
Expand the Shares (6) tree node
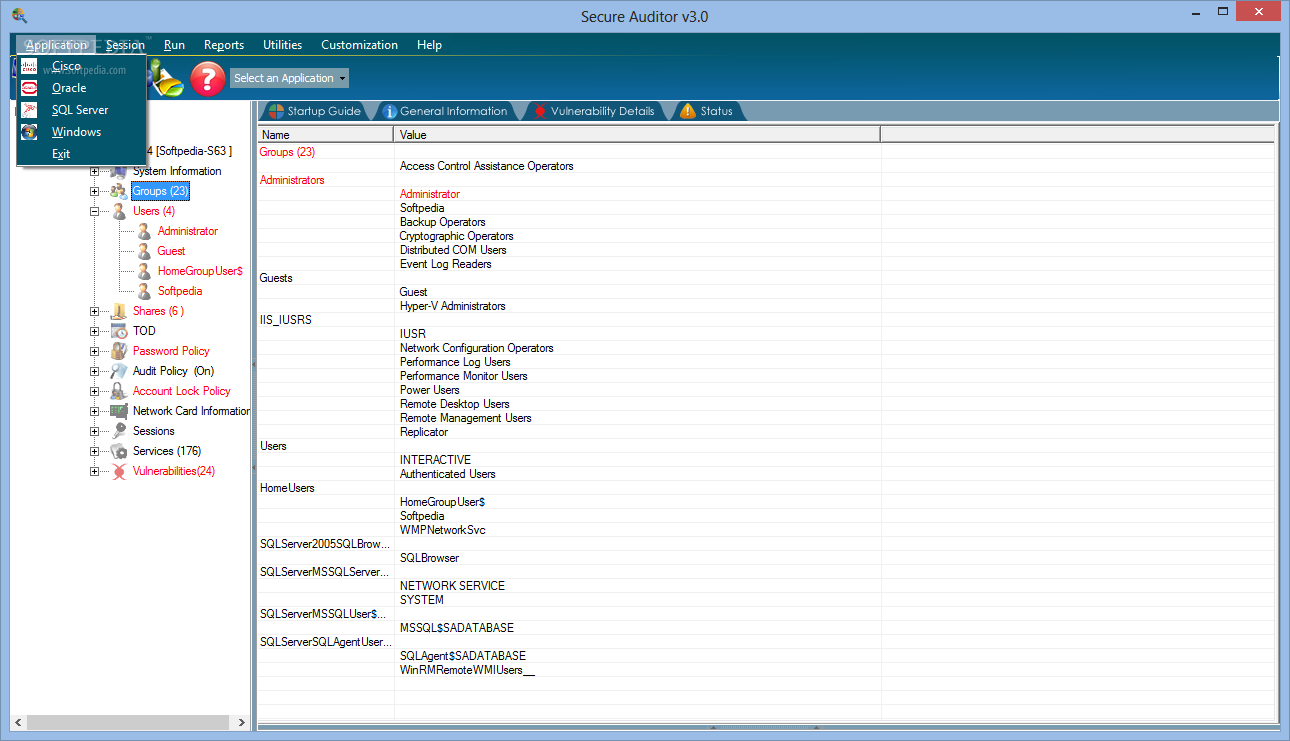[95, 311]
